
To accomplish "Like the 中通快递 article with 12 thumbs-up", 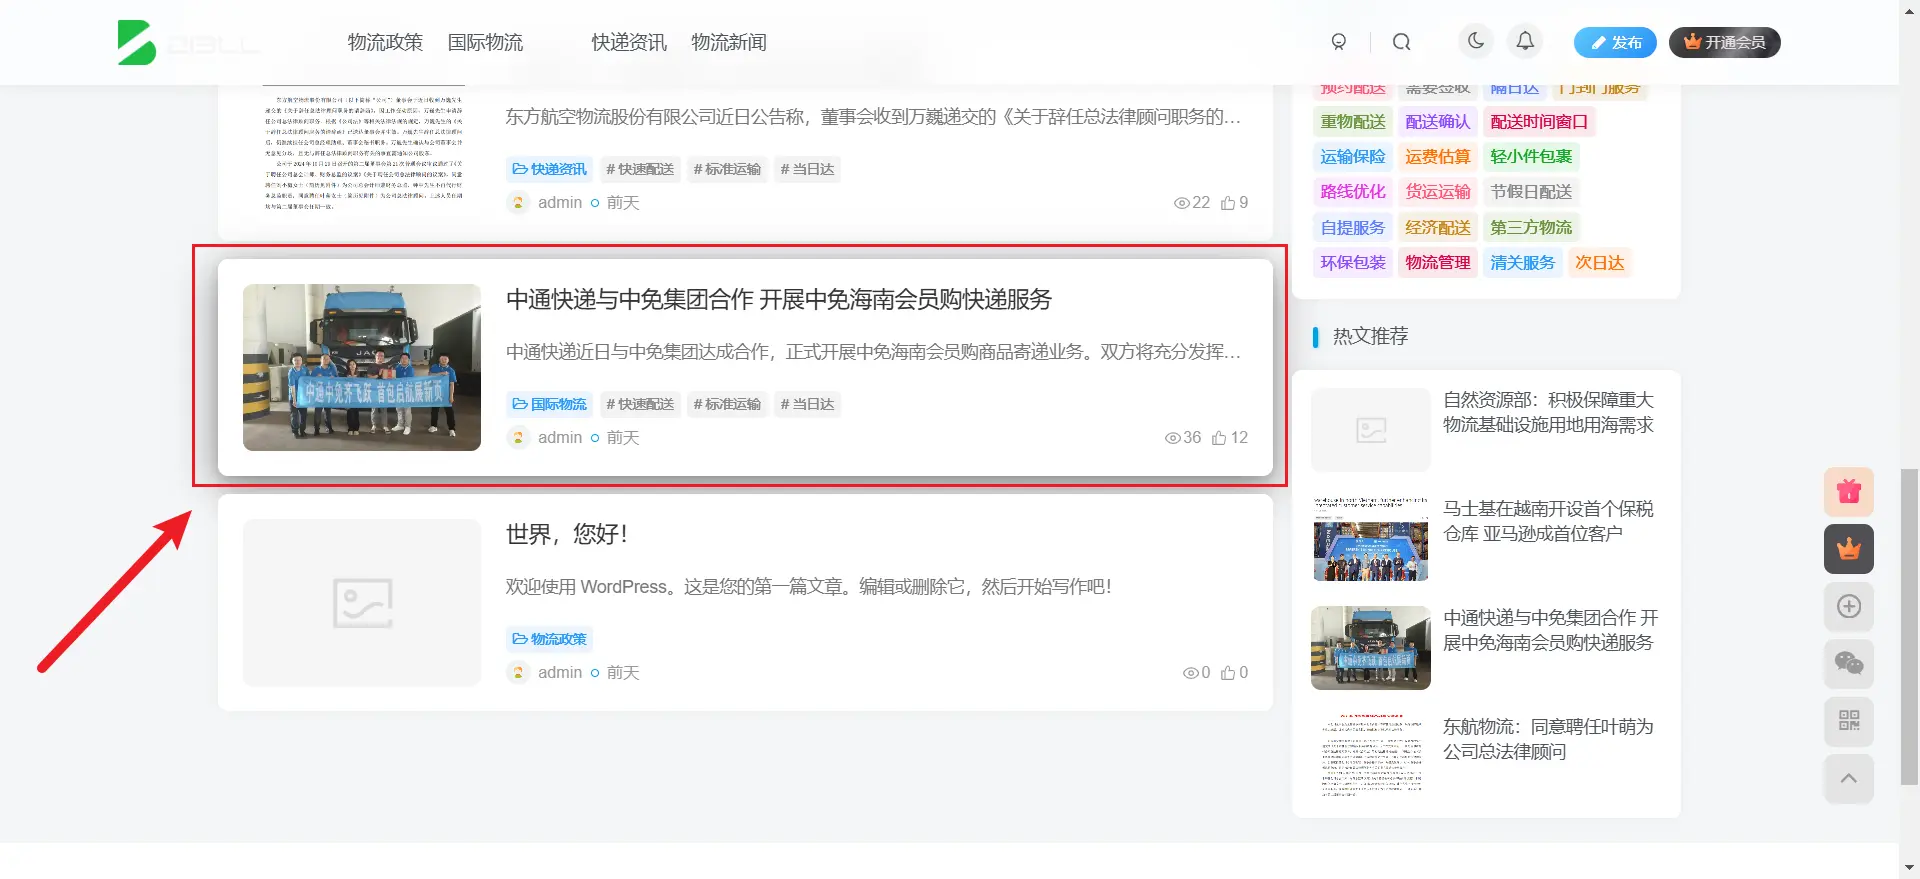I will click(x=1229, y=438).
